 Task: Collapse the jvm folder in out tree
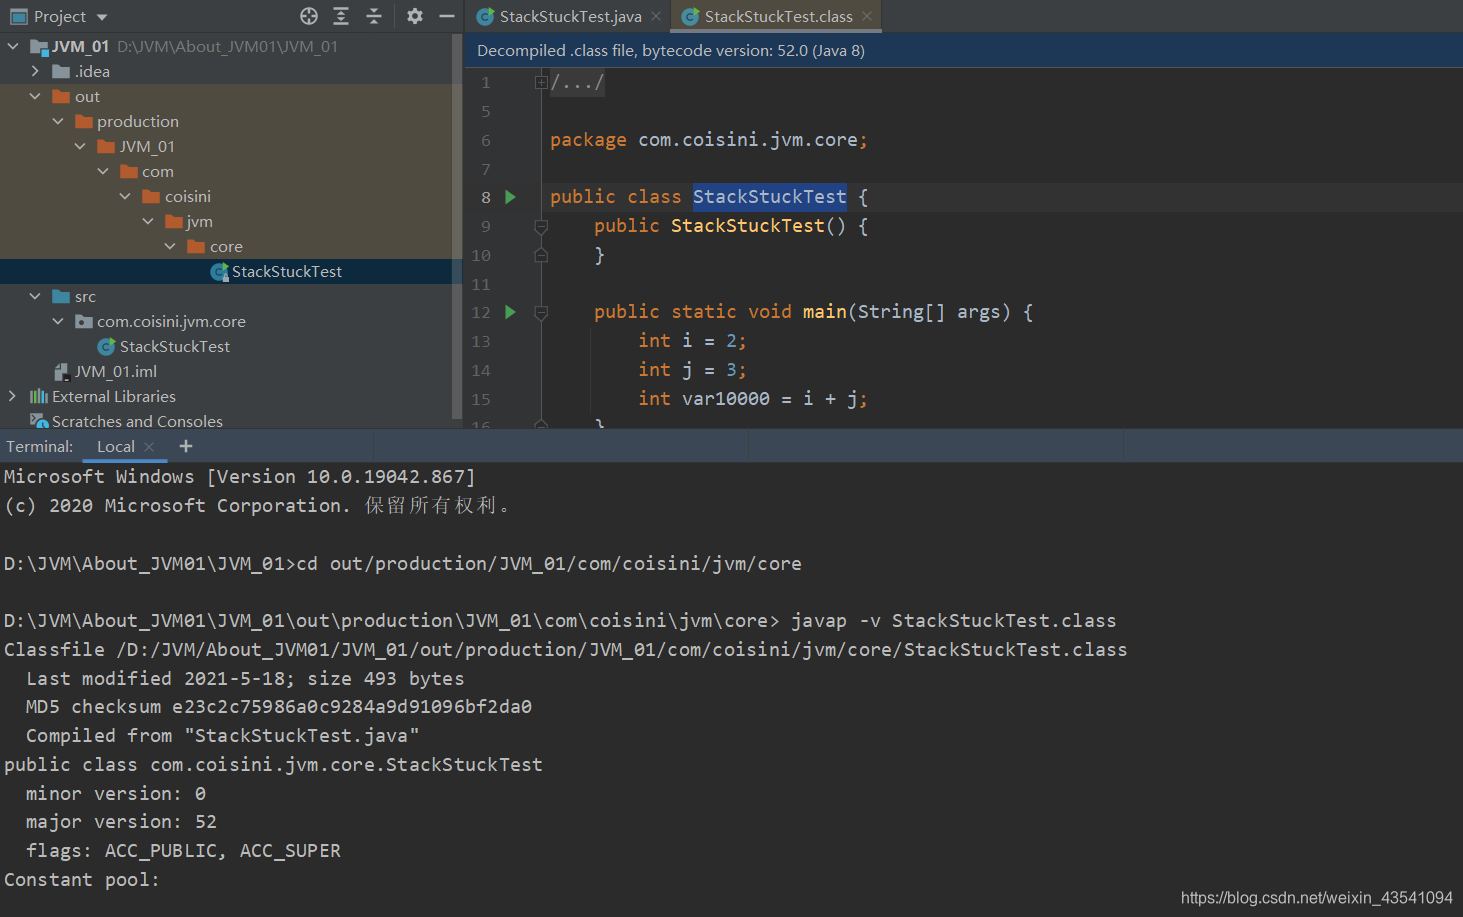pyautogui.click(x=148, y=221)
